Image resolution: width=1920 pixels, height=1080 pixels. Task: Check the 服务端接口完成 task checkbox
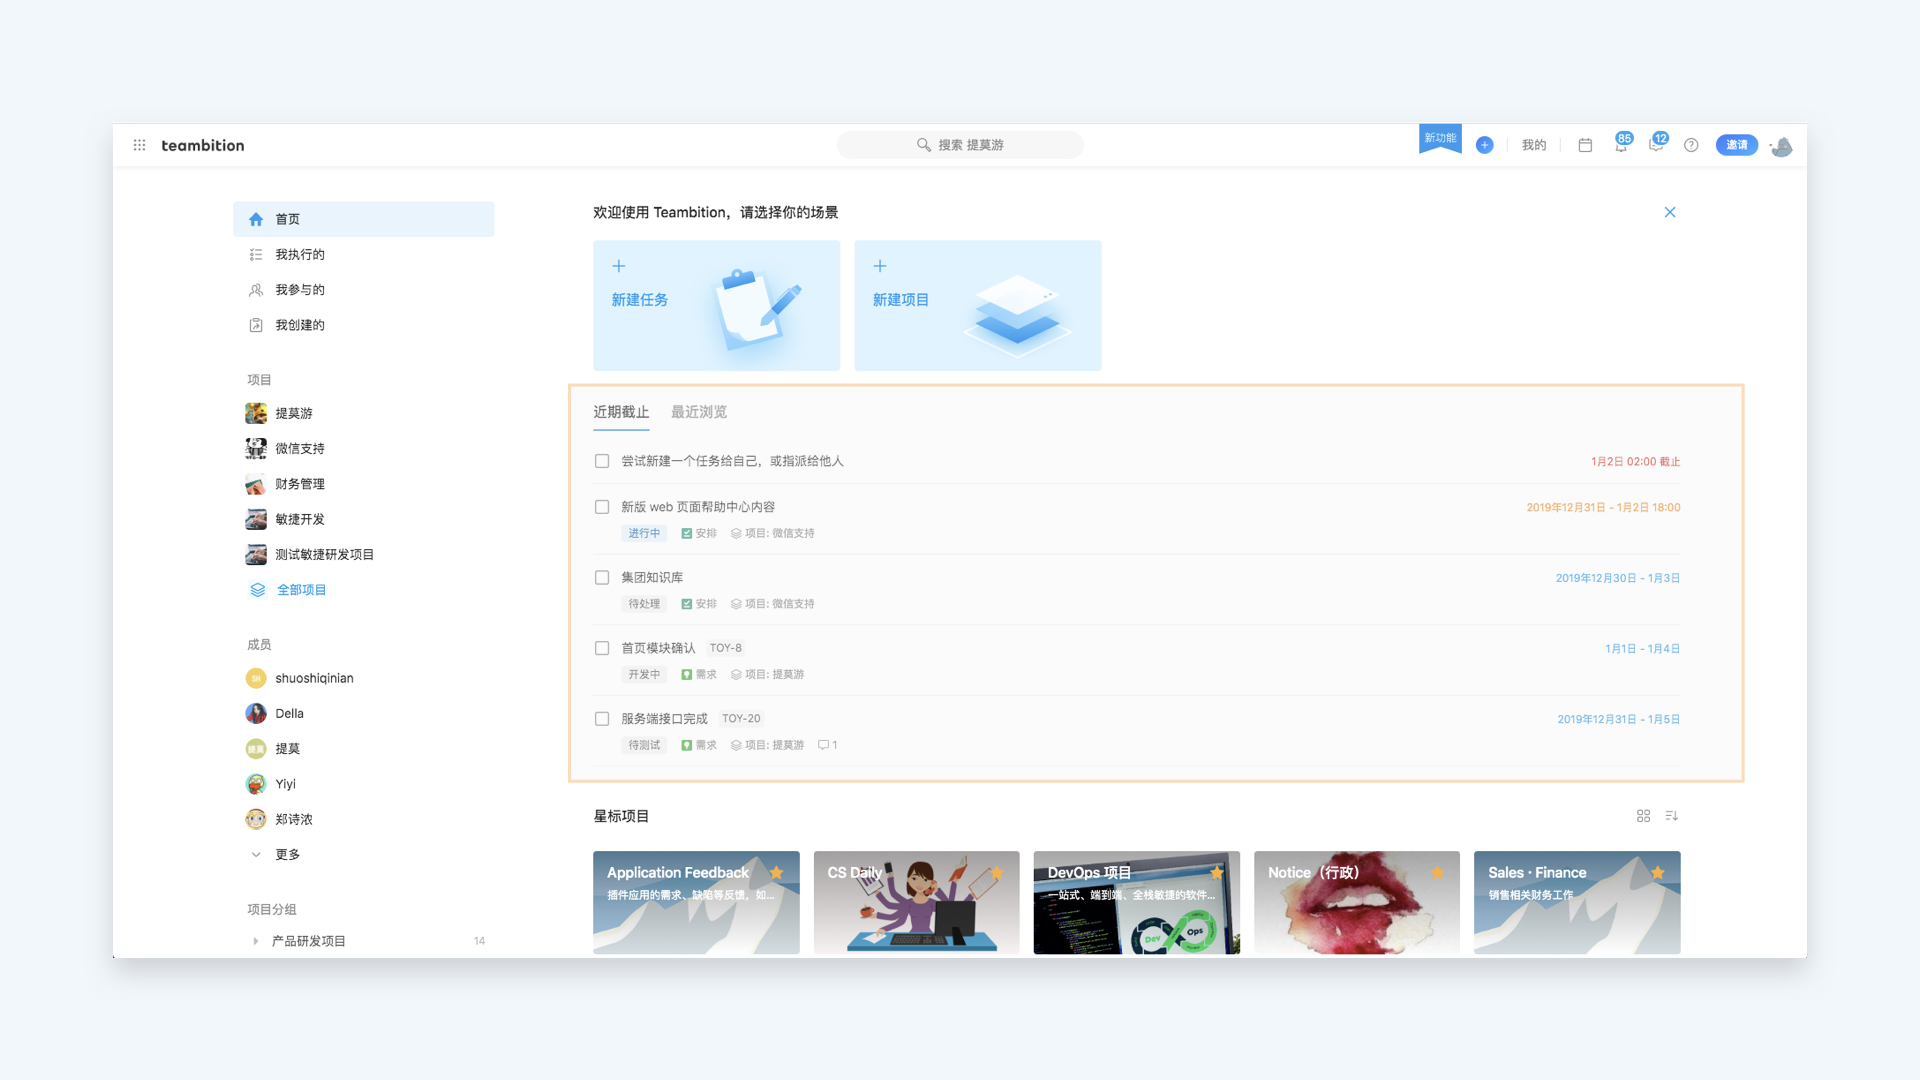coord(602,718)
